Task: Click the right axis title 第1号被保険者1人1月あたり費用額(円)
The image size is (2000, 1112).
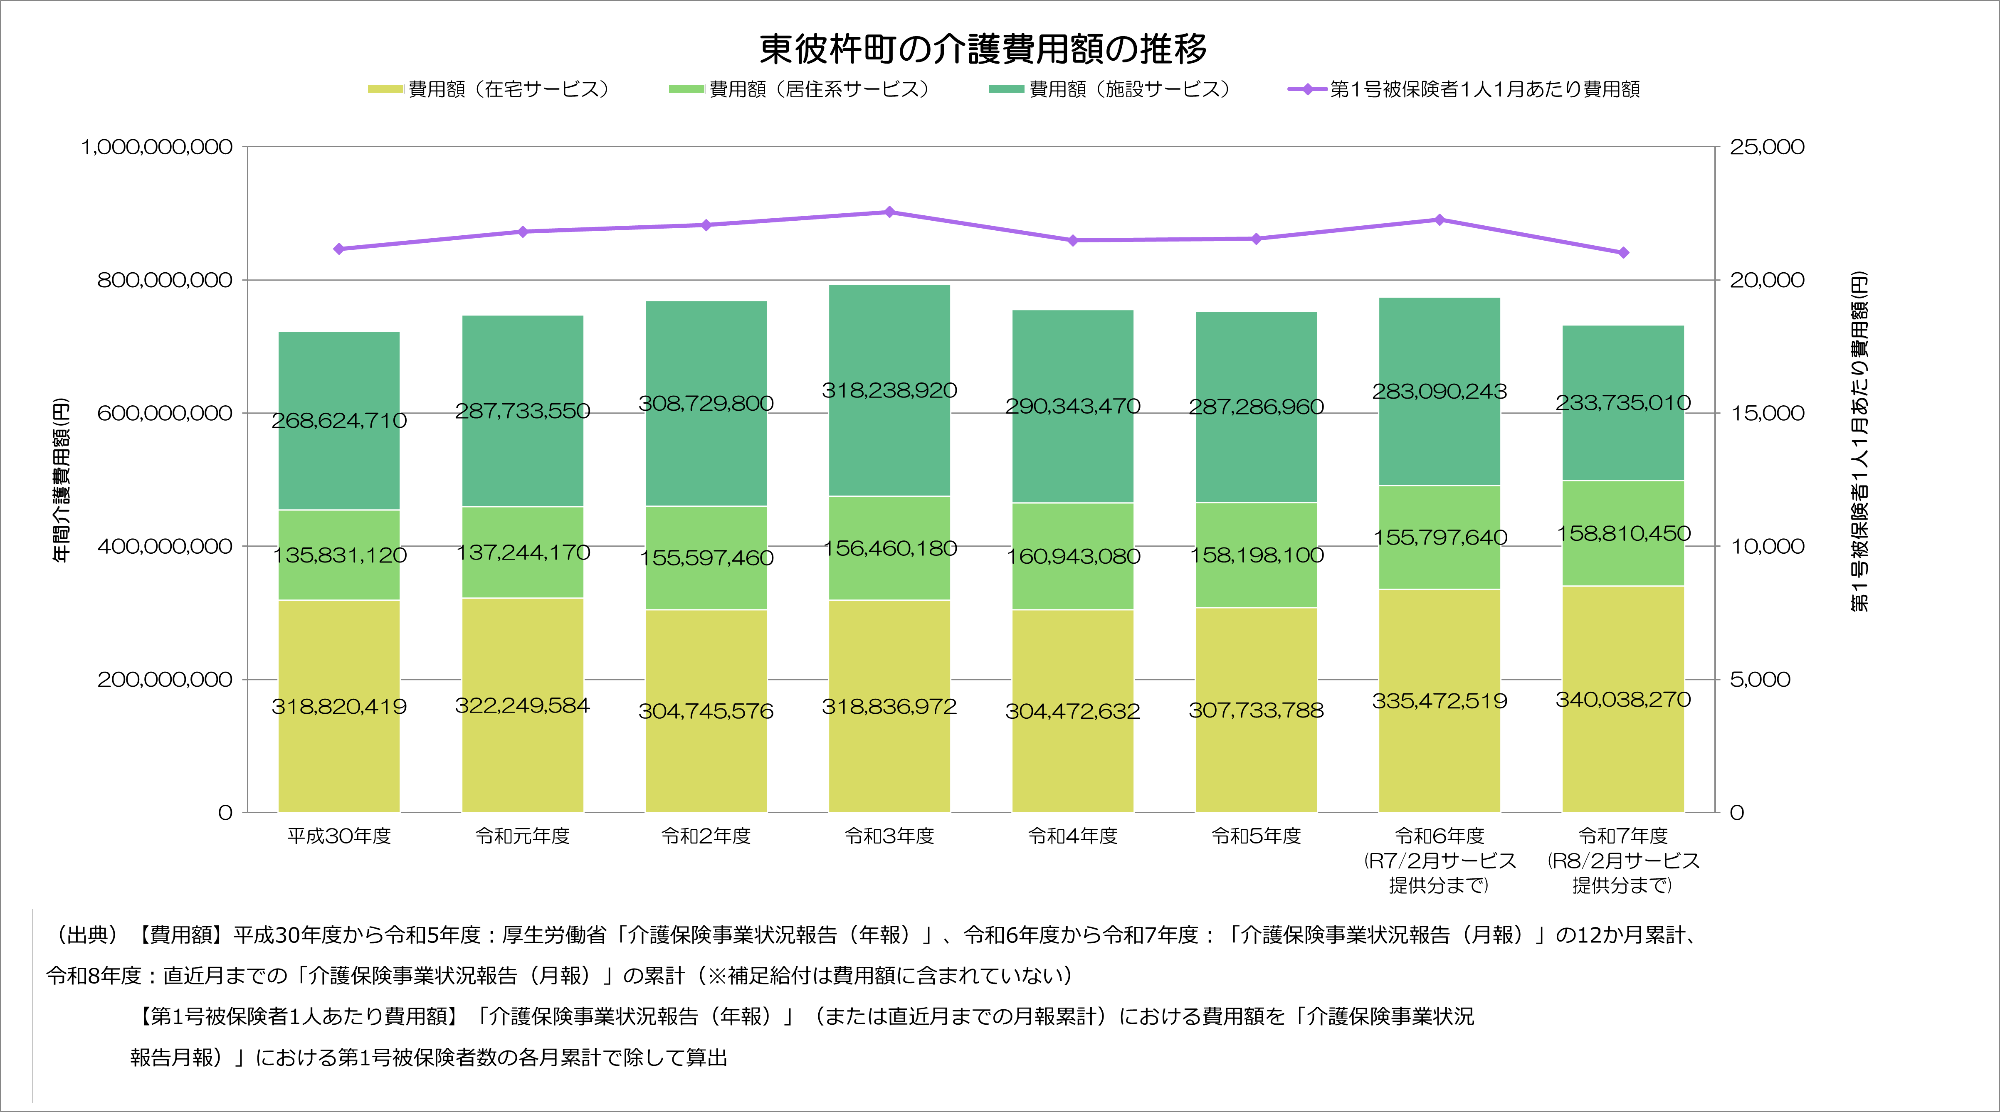Action: pyautogui.click(x=1859, y=442)
